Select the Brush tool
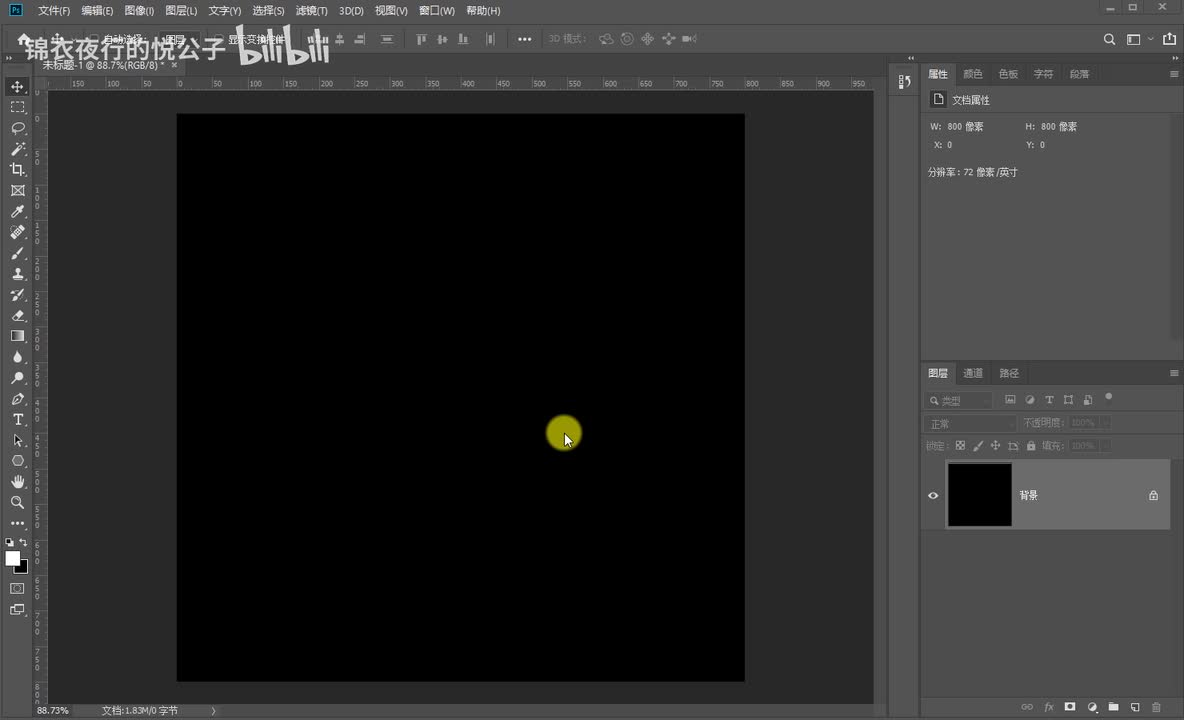The height and width of the screenshot is (720, 1184). point(17,254)
